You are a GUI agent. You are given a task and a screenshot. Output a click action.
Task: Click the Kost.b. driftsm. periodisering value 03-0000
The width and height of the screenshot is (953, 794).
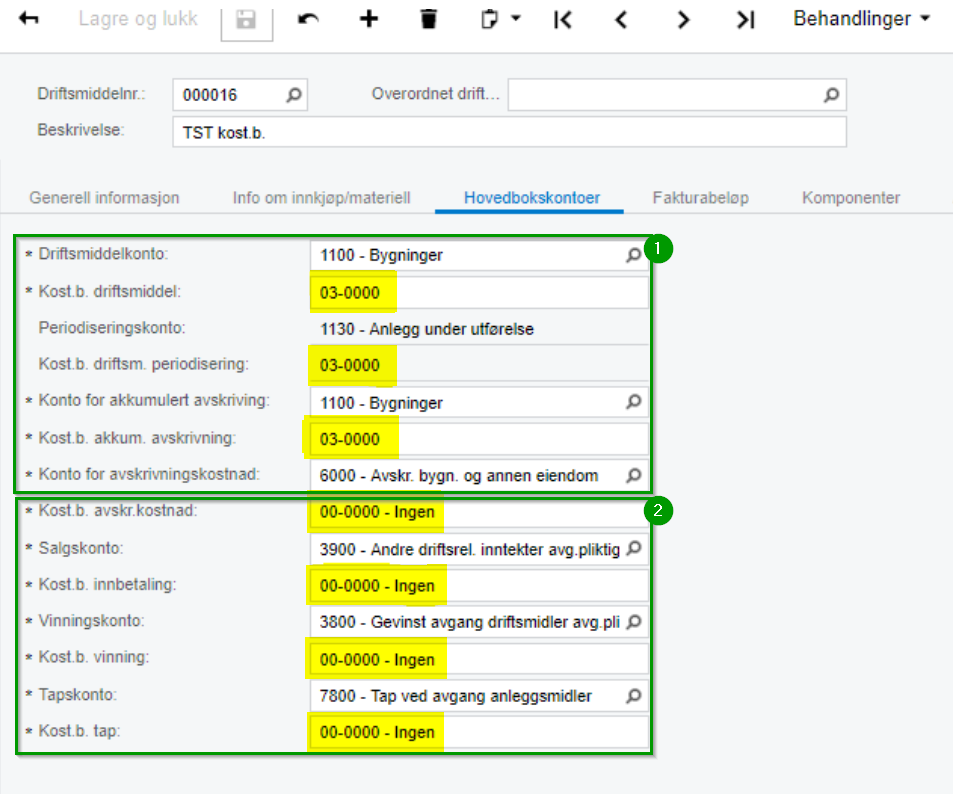[x=349, y=365]
